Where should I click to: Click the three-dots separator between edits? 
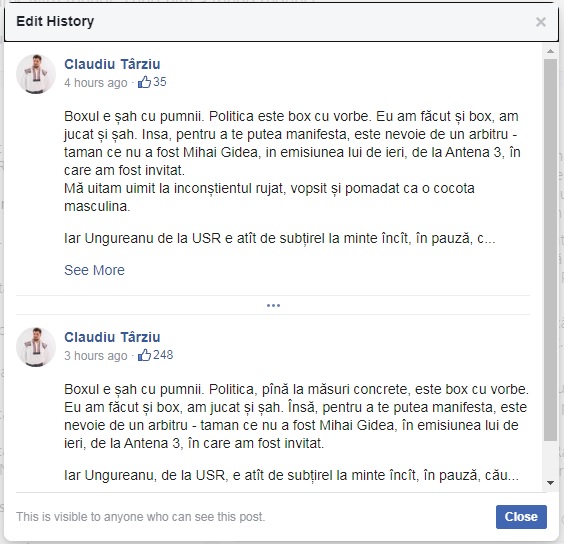pos(273,305)
